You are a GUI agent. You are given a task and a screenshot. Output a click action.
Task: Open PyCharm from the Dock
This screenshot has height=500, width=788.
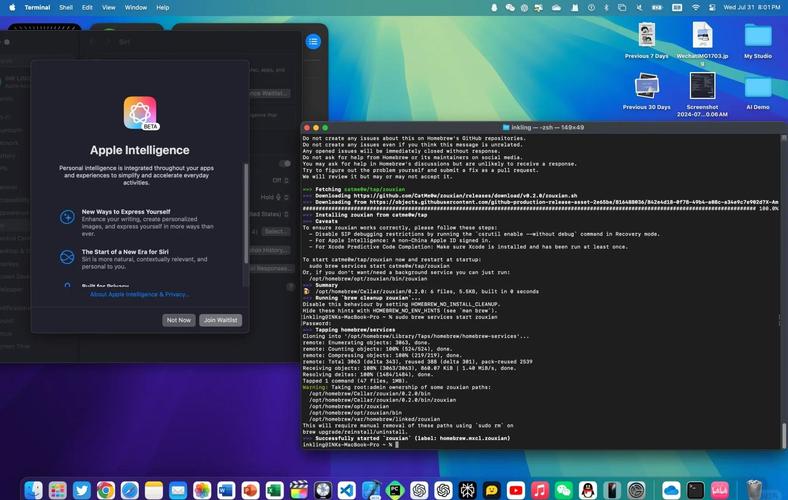(x=395, y=489)
